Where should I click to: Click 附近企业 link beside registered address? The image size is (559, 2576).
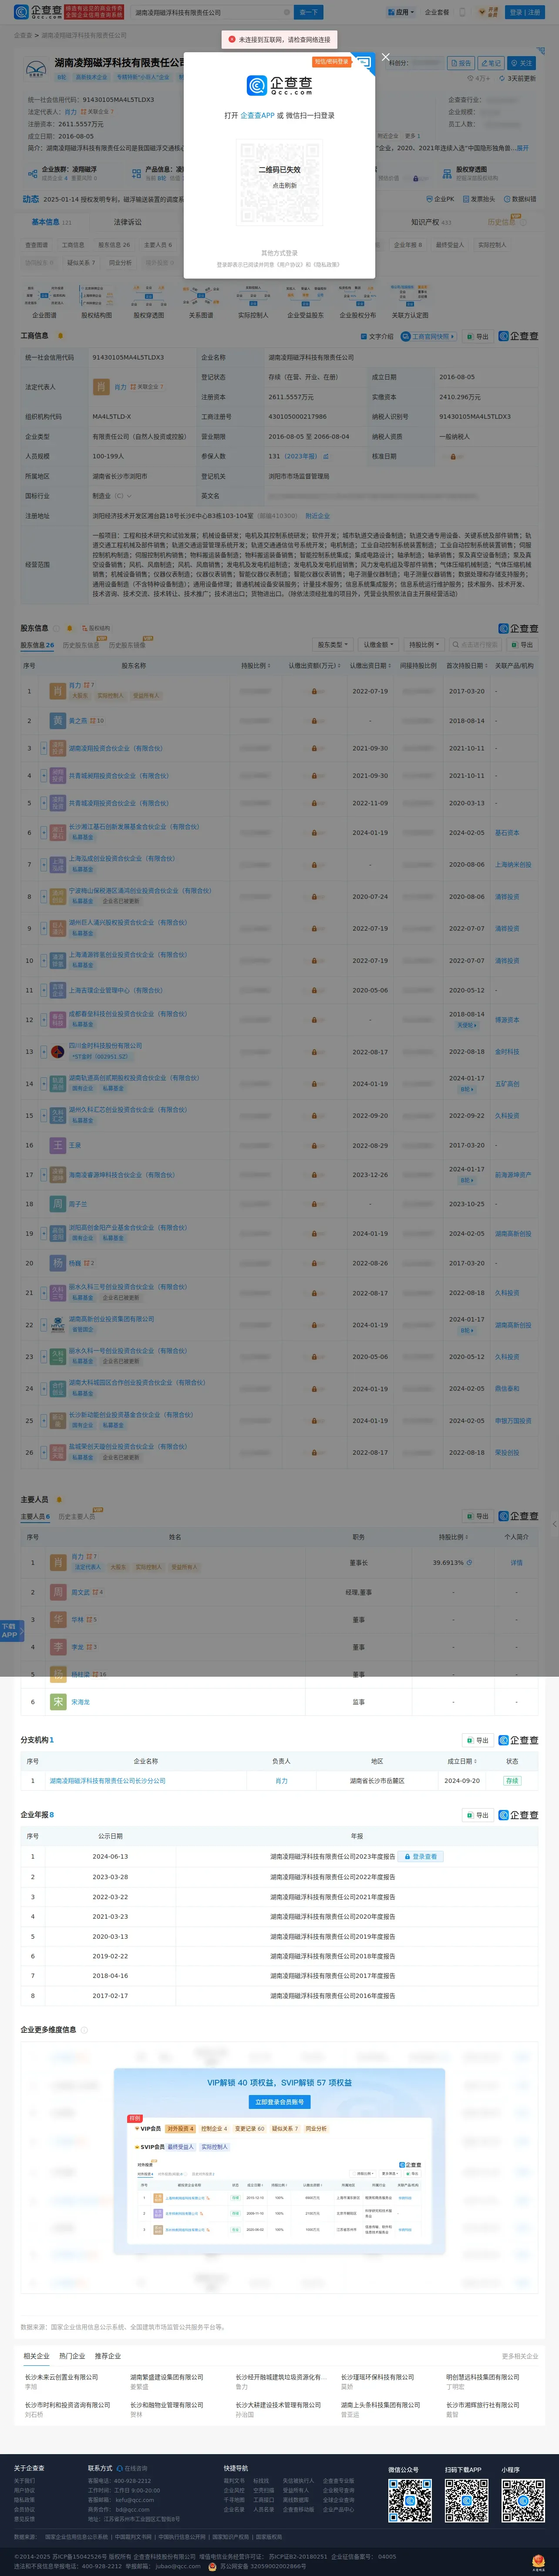coord(317,516)
